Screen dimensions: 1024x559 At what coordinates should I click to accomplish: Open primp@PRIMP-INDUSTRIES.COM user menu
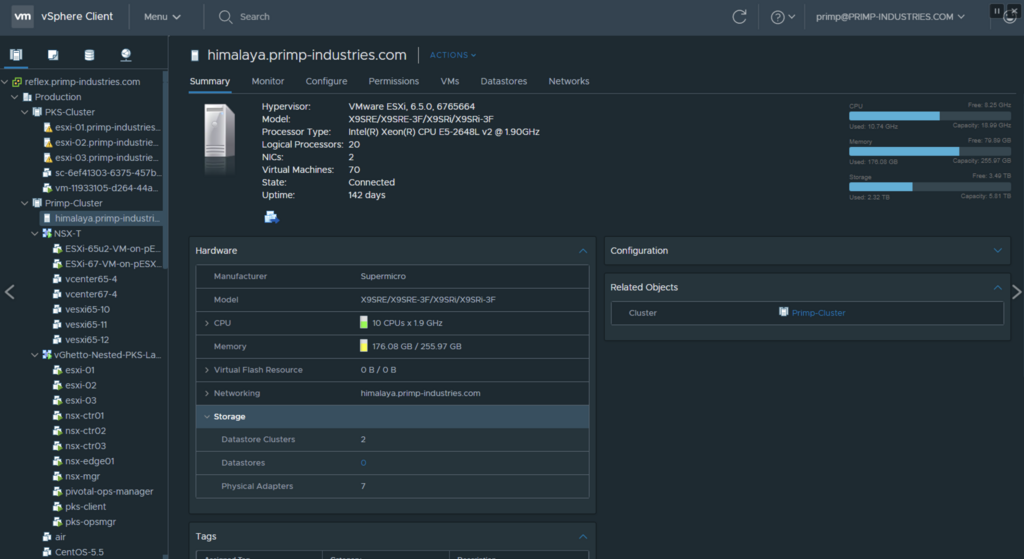tap(890, 17)
